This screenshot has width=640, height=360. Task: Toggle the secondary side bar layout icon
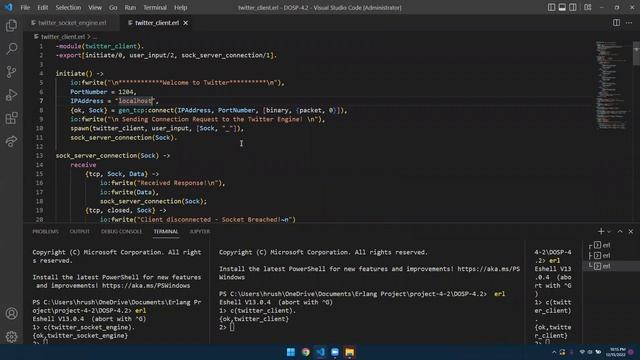pyautogui.click(x=573, y=7)
